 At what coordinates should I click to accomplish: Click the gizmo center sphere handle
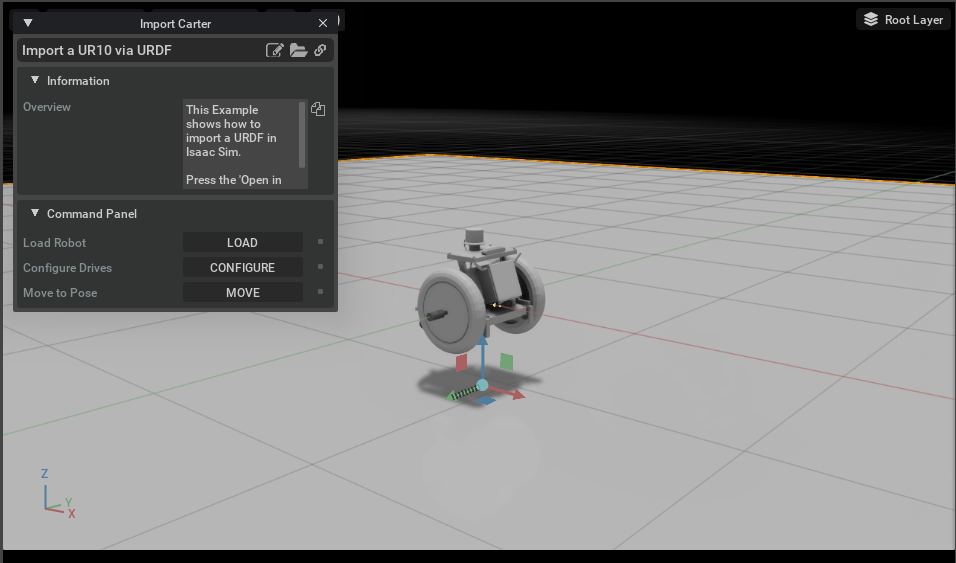(x=482, y=385)
